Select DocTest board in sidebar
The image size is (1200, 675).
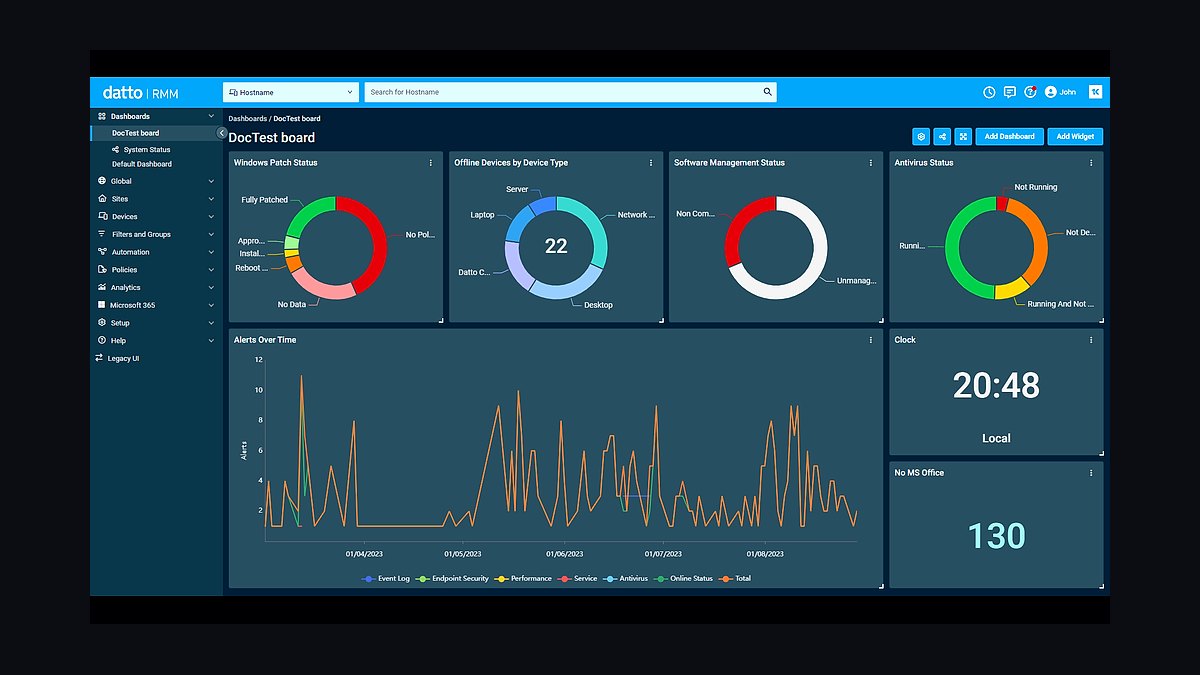(x=135, y=133)
